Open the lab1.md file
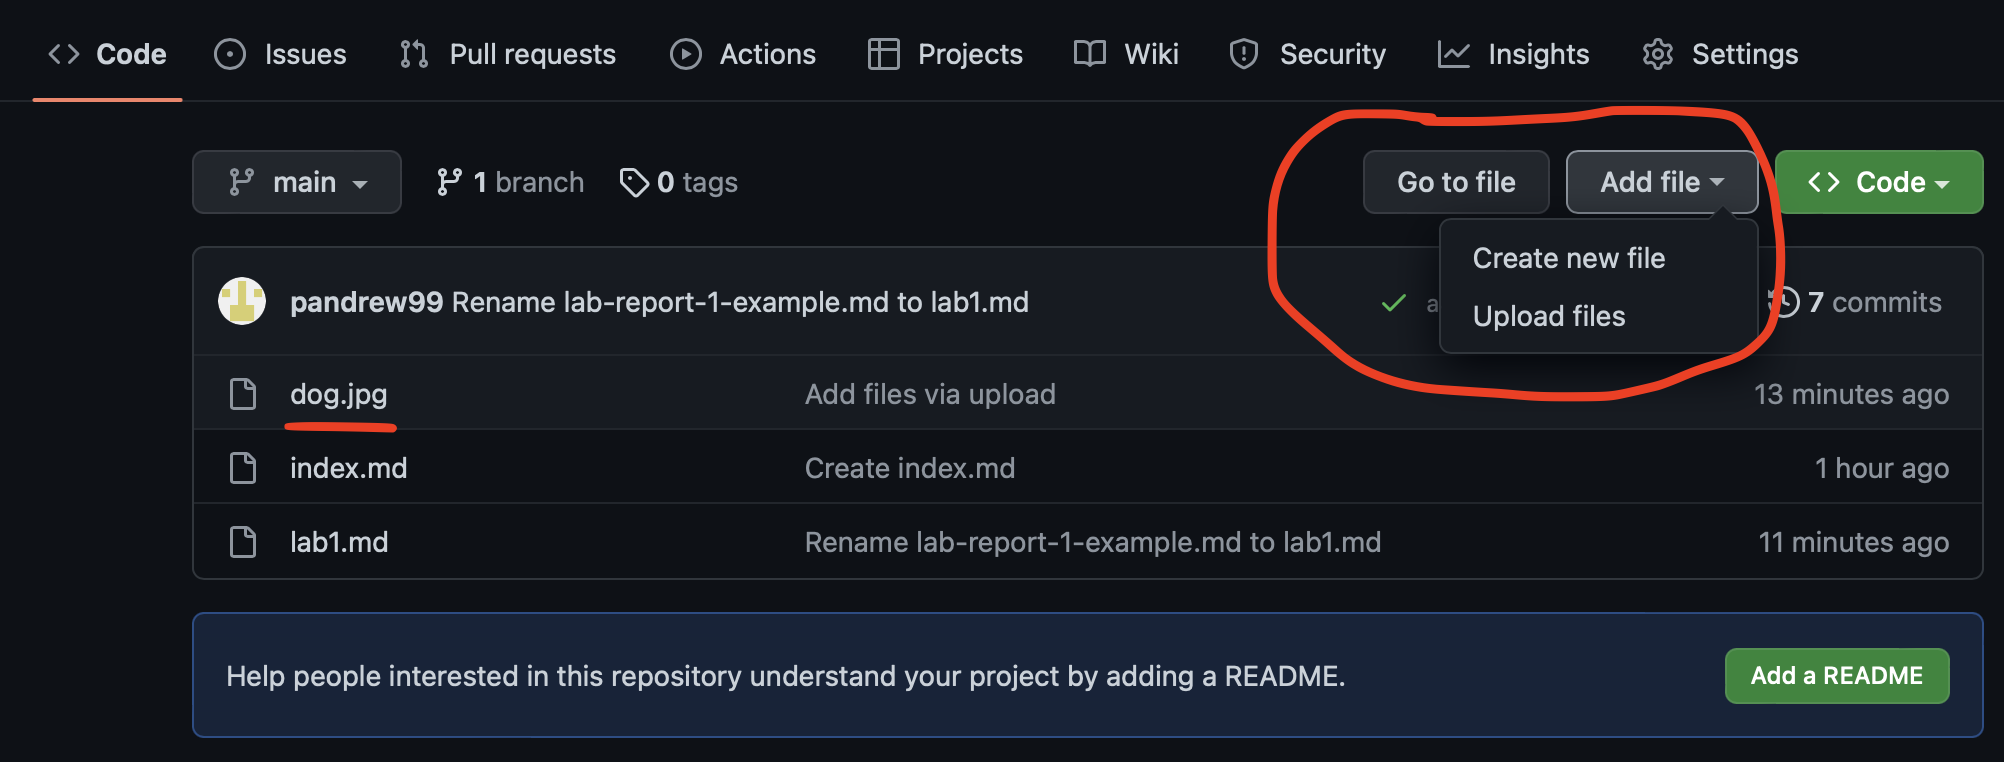2004x762 pixels. point(339,542)
